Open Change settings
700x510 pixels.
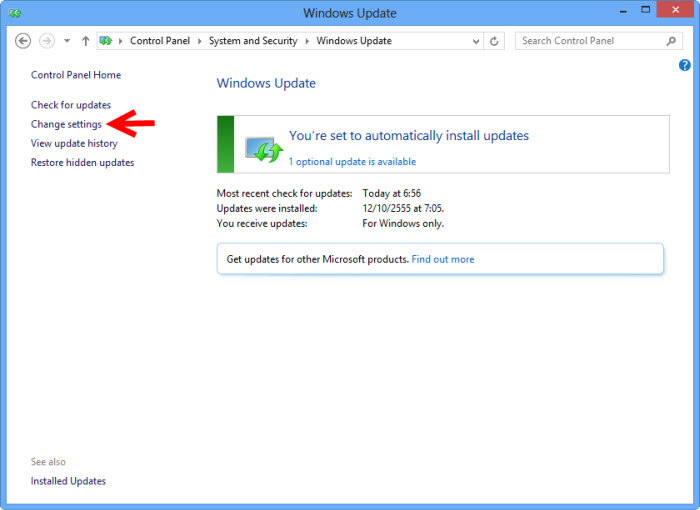coord(66,124)
